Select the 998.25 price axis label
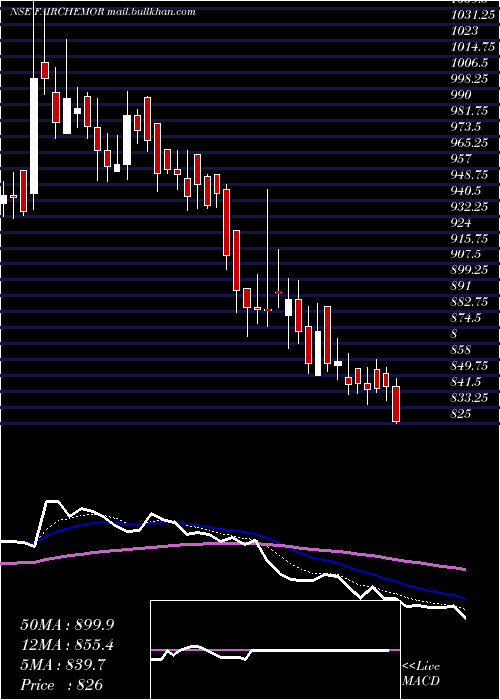500x700 pixels. [470, 79]
